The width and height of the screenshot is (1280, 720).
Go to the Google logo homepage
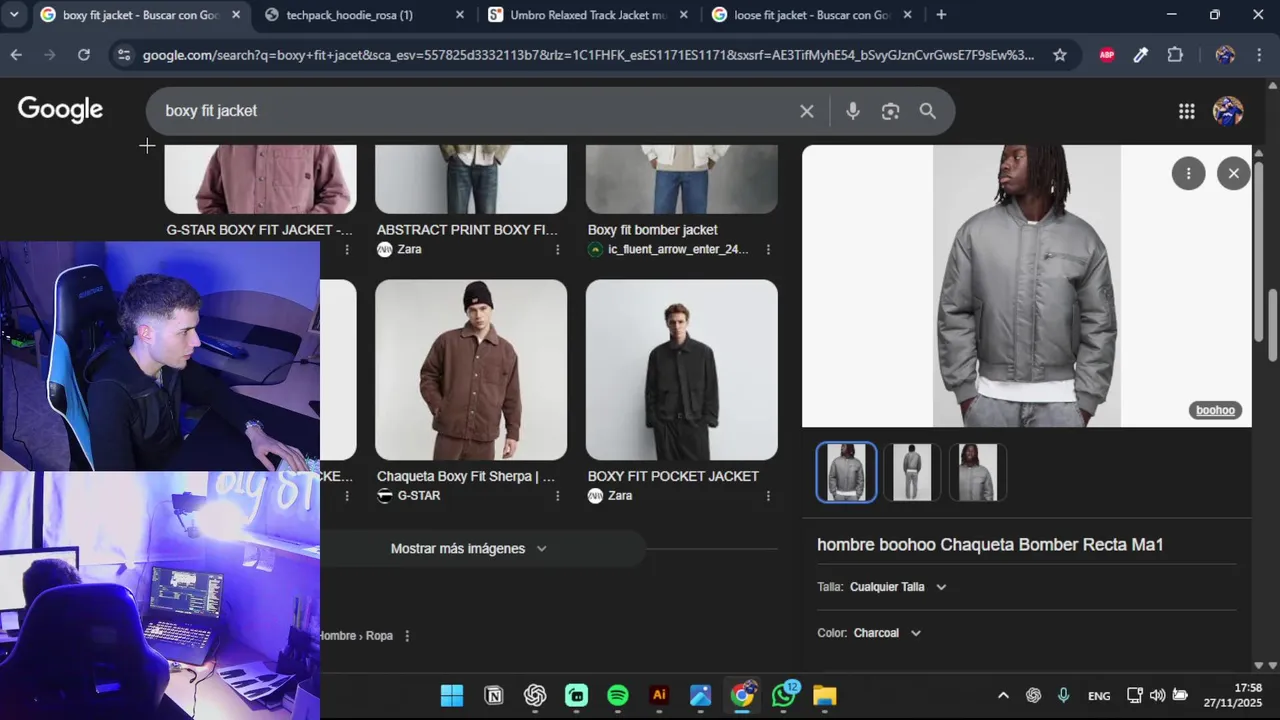[x=60, y=110]
